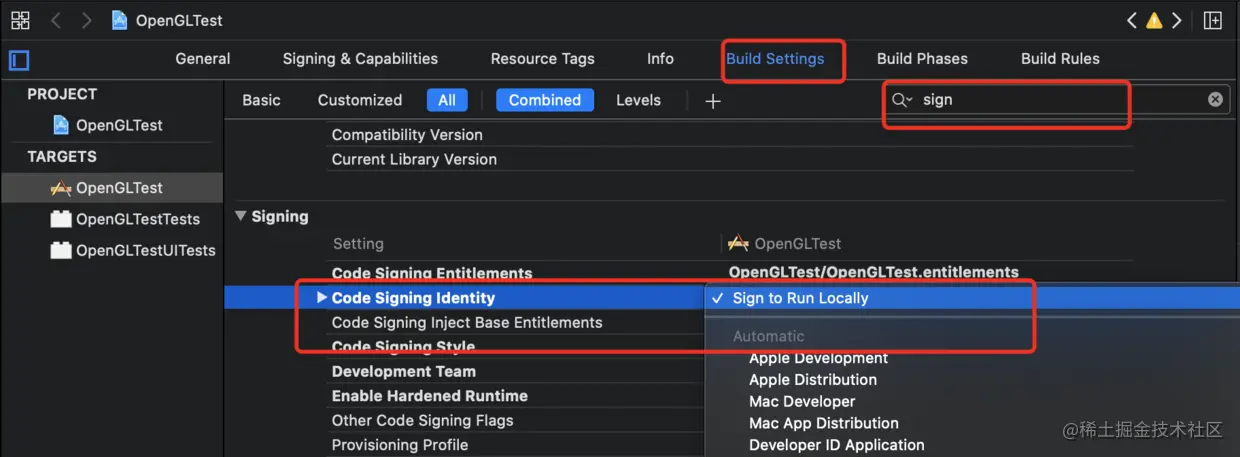Select Code Signing Inject Base Entitlements row

point(467,322)
